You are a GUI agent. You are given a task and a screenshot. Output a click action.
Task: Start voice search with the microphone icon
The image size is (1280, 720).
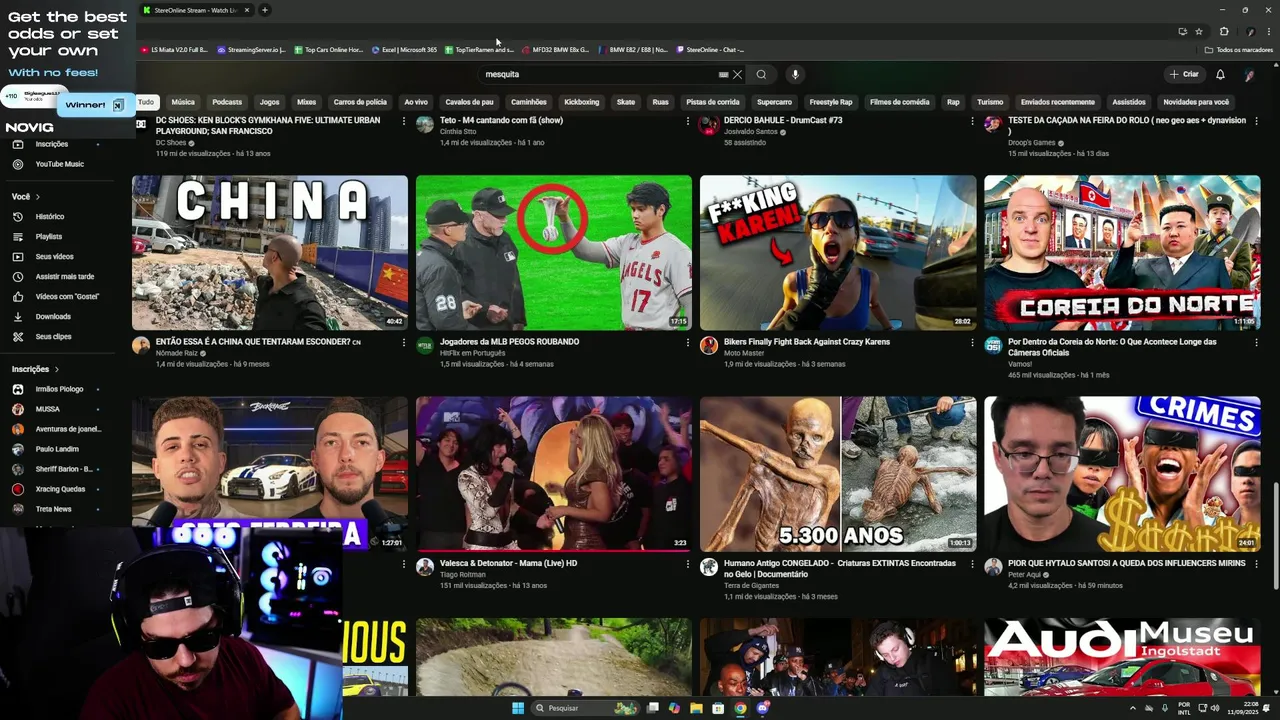click(x=795, y=74)
